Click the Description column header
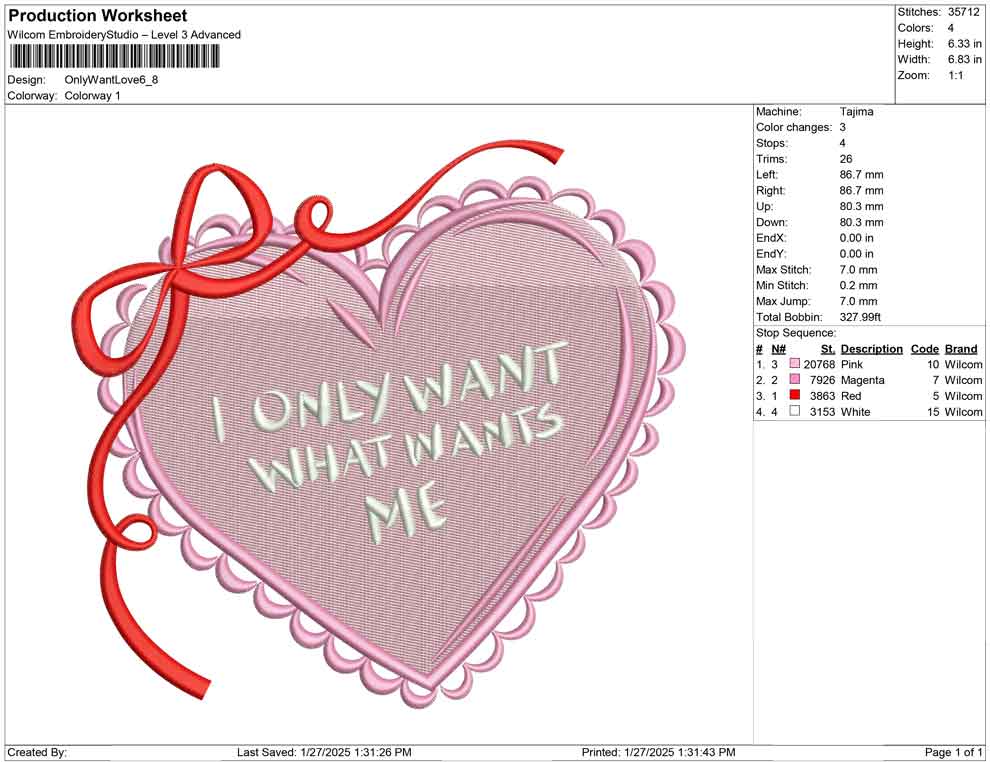Viewport: 990px width, 762px height. pos(871,348)
